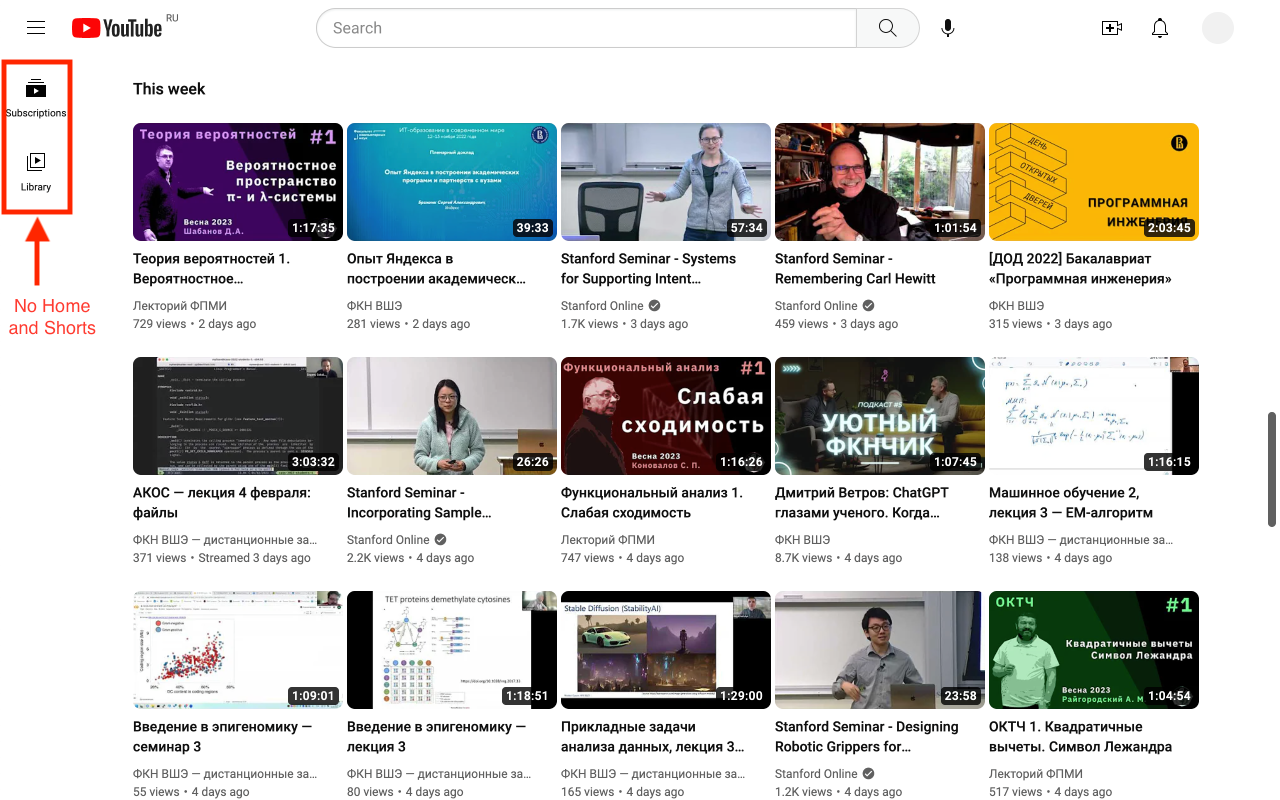Open title Stanford Seminar - Designing Robotic Grippers
Screen dimensions: 1280x800
coord(867,736)
